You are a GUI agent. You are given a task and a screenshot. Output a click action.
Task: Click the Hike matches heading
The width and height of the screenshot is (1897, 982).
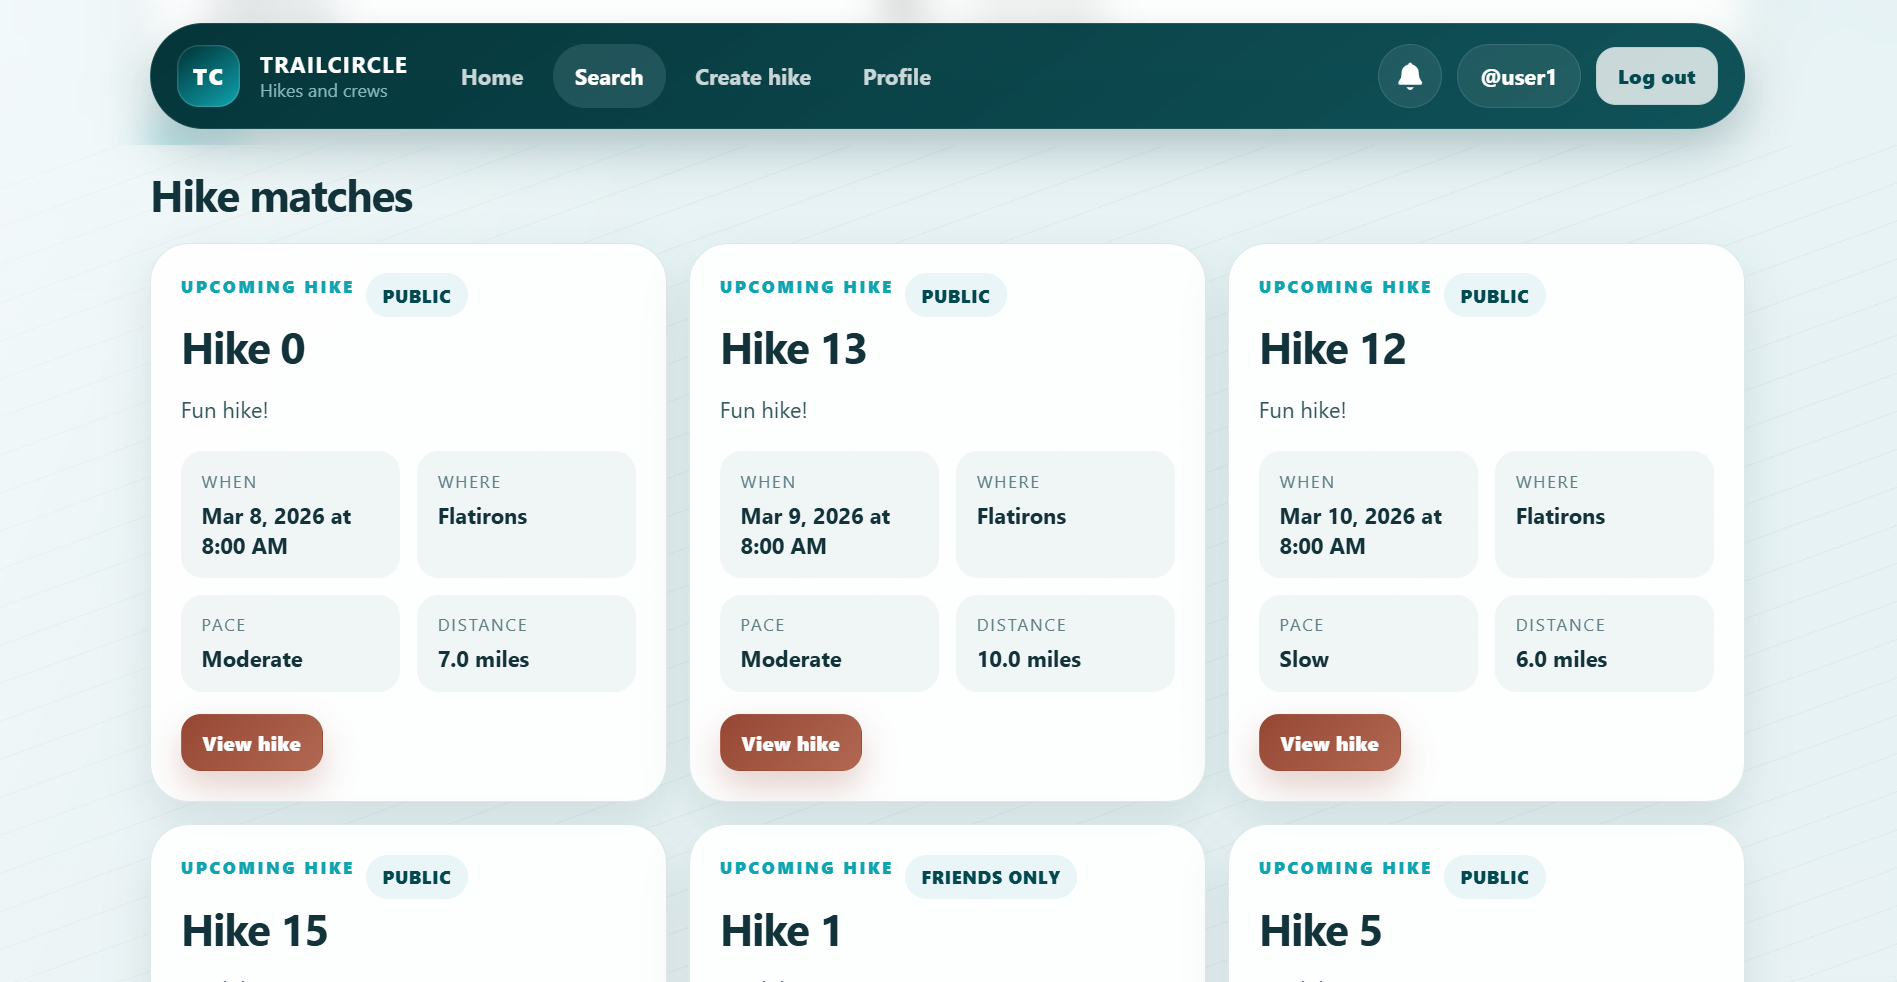point(282,197)
